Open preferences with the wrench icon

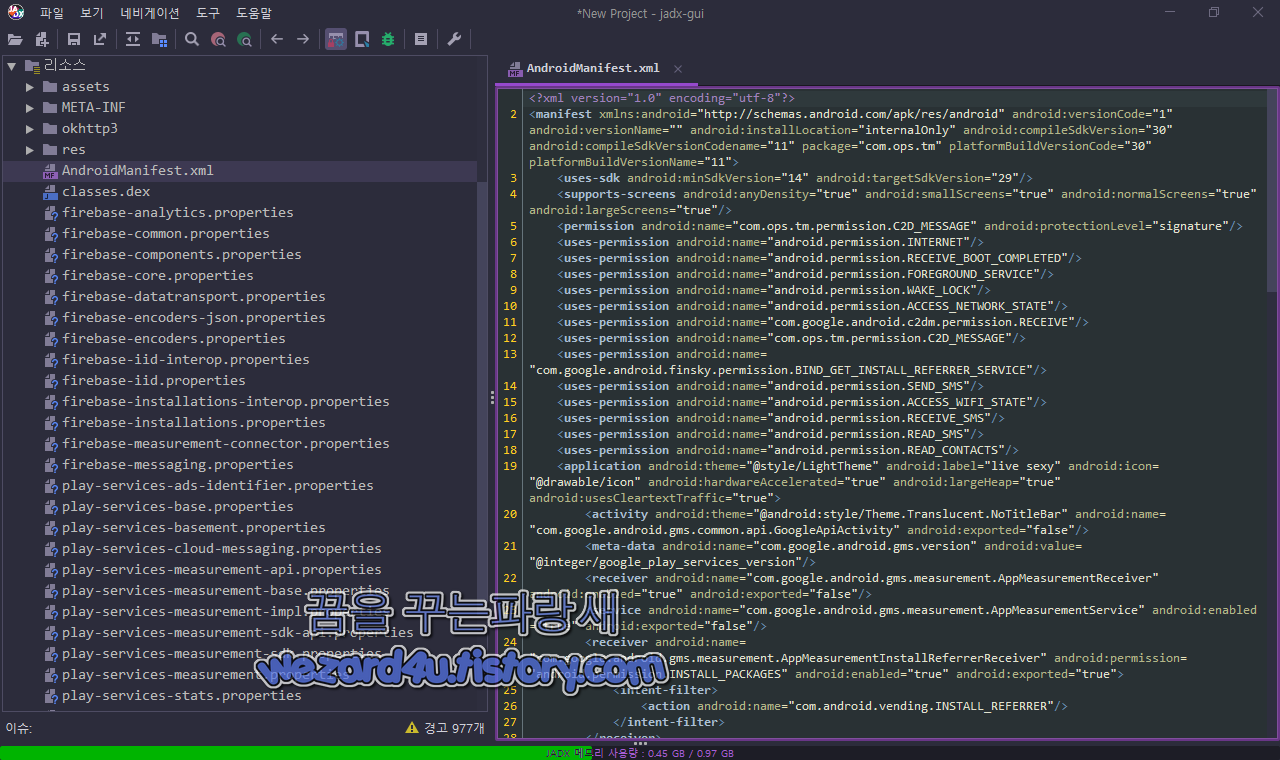click(x=453, y=39)
